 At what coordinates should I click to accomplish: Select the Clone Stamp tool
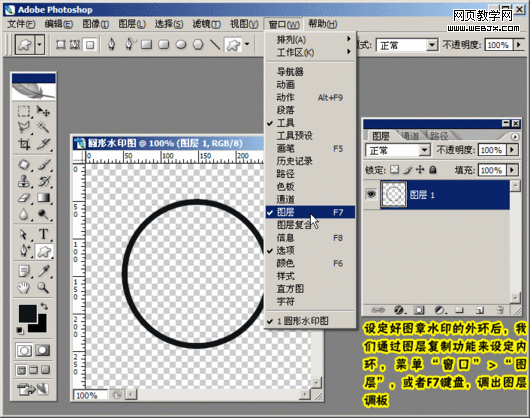[x=23, y=181]
